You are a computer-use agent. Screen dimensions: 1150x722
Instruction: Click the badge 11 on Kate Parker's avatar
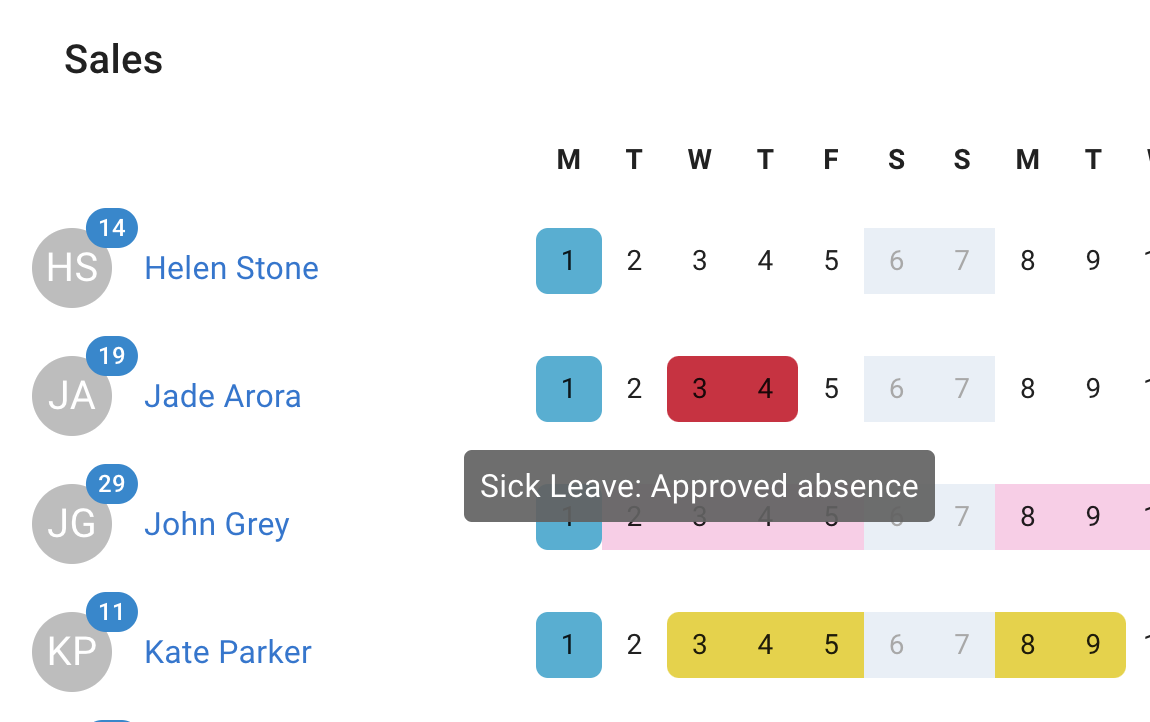[112, 612]
